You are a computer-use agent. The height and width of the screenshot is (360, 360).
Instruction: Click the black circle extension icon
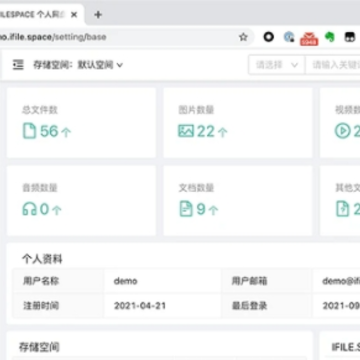[269, 37]
